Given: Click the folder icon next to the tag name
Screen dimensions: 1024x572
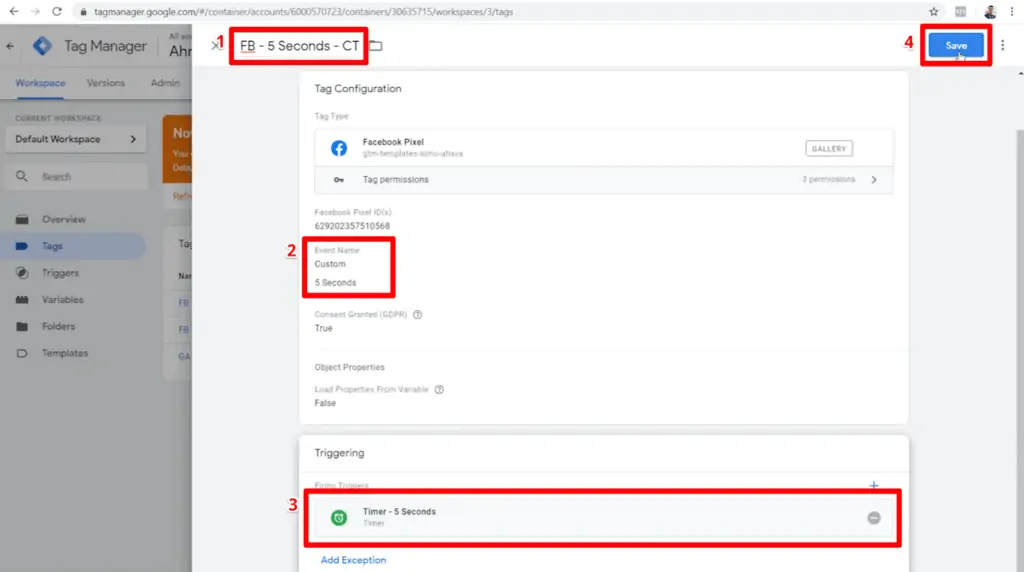Looking at the screenshot, I should pos(376,46).
